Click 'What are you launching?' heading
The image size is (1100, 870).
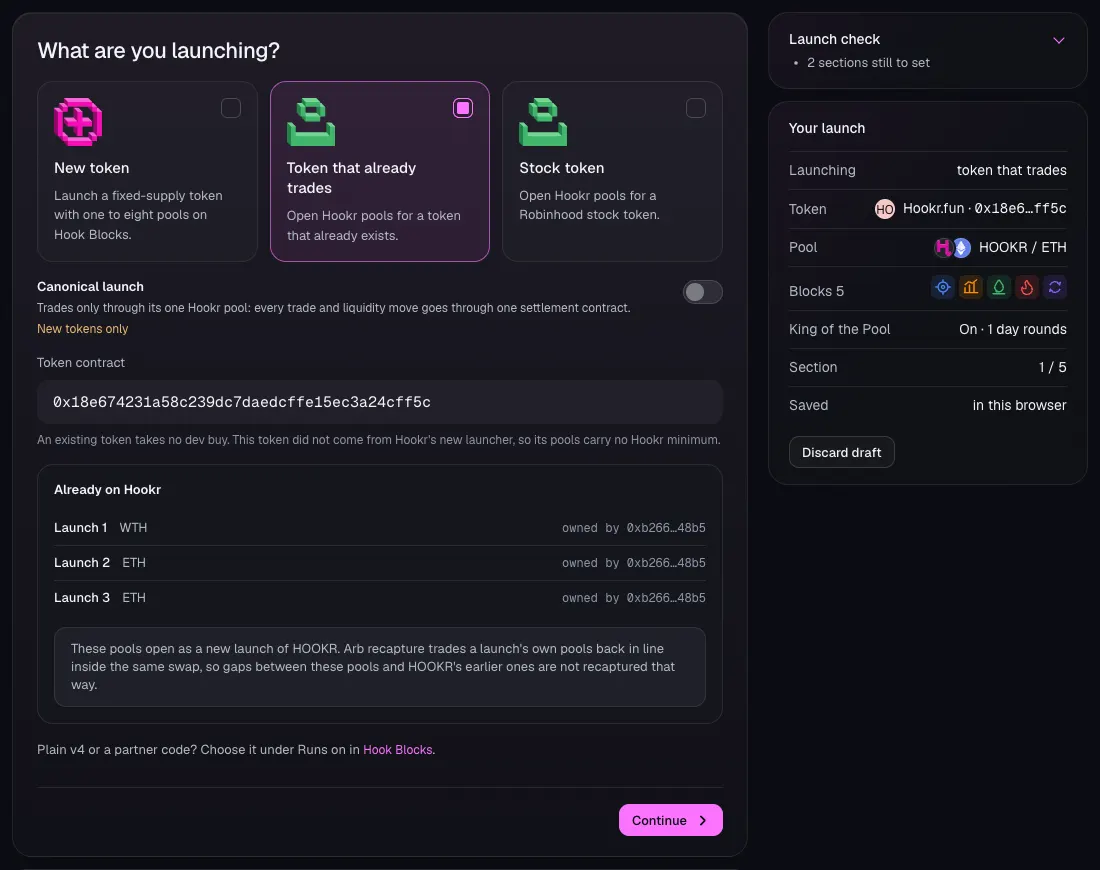(x=159, y=51)
